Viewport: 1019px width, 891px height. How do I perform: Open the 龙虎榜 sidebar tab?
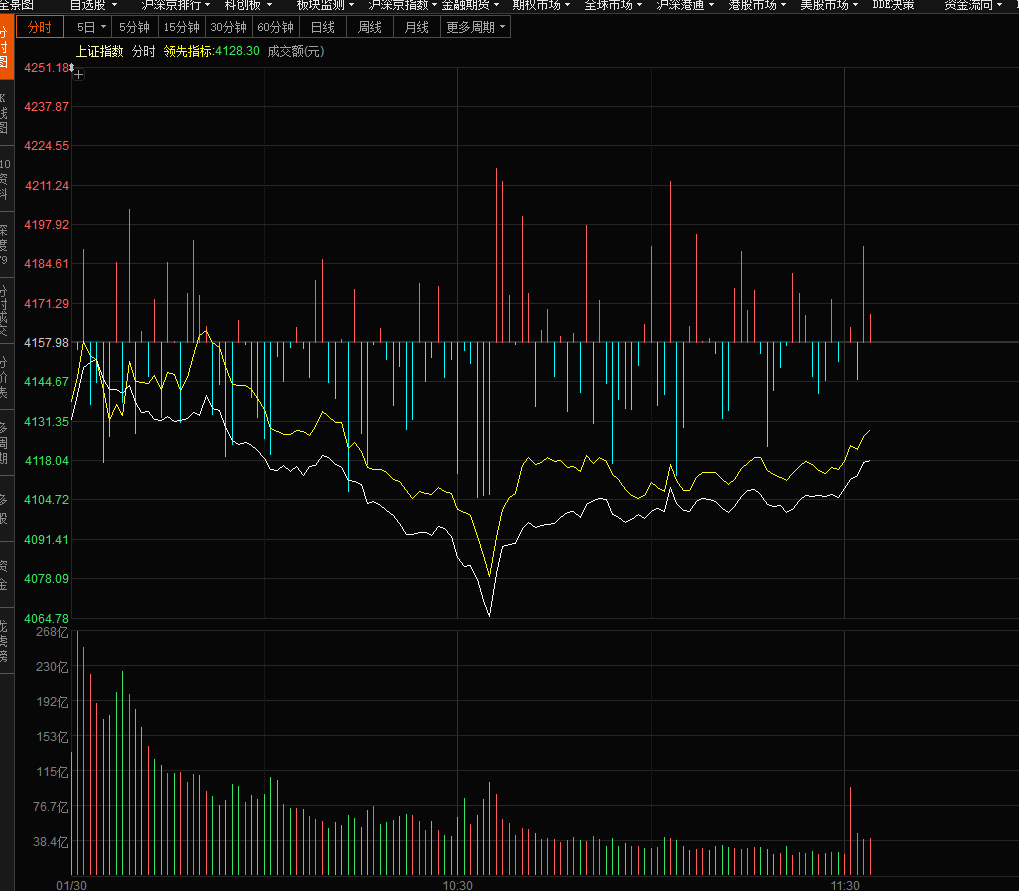(x=4, y=640)
